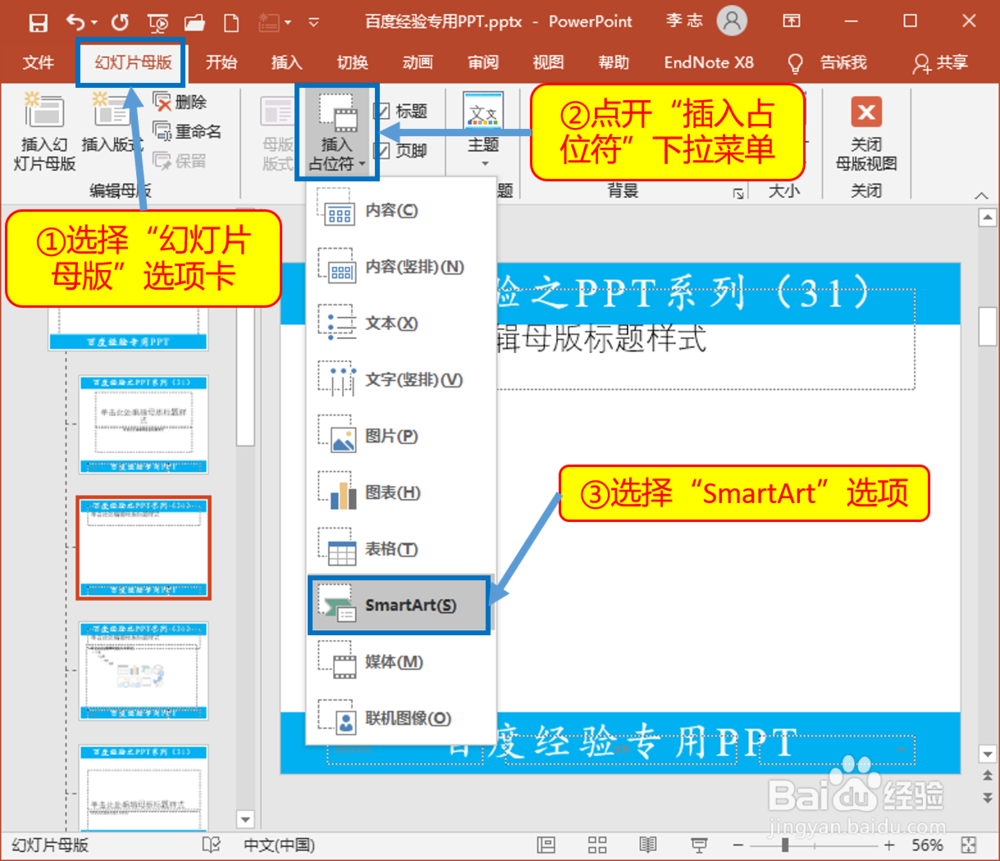Open 插入占位符 dropdown button

pyautogui.click(x=337, y=133)
